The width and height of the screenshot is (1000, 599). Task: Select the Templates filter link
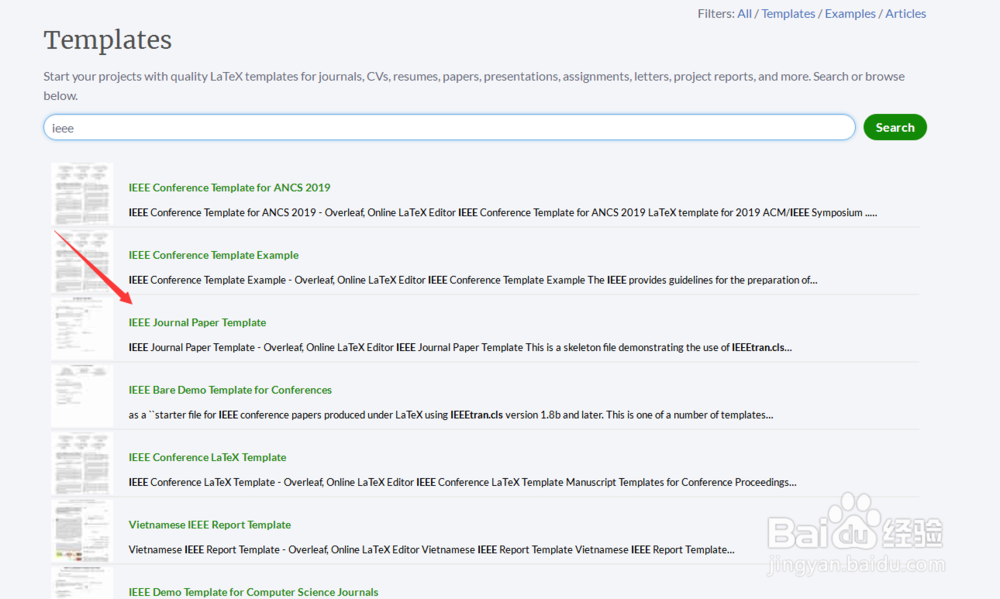coord(788,13)
